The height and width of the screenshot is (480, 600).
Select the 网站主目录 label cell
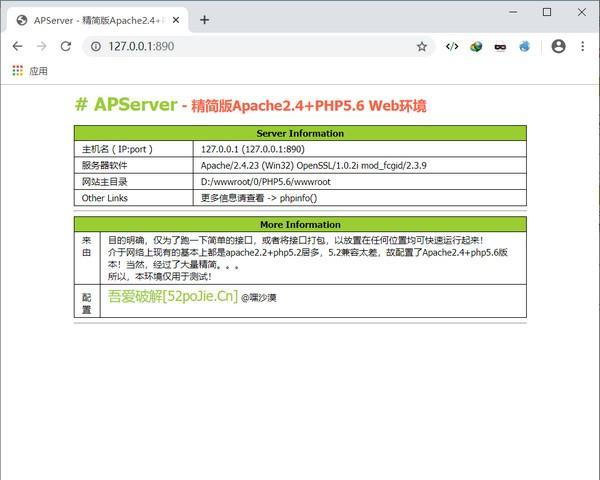pos(134,181)
